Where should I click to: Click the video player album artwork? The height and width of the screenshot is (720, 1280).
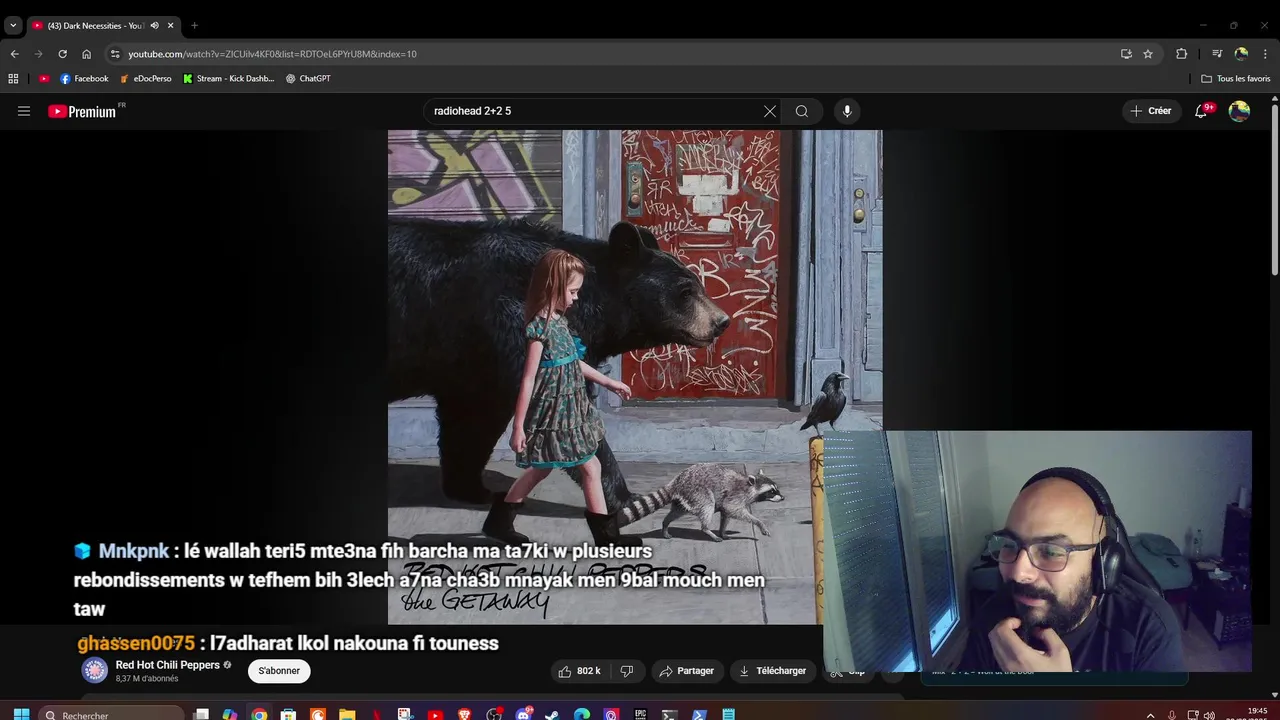[635, 377]
